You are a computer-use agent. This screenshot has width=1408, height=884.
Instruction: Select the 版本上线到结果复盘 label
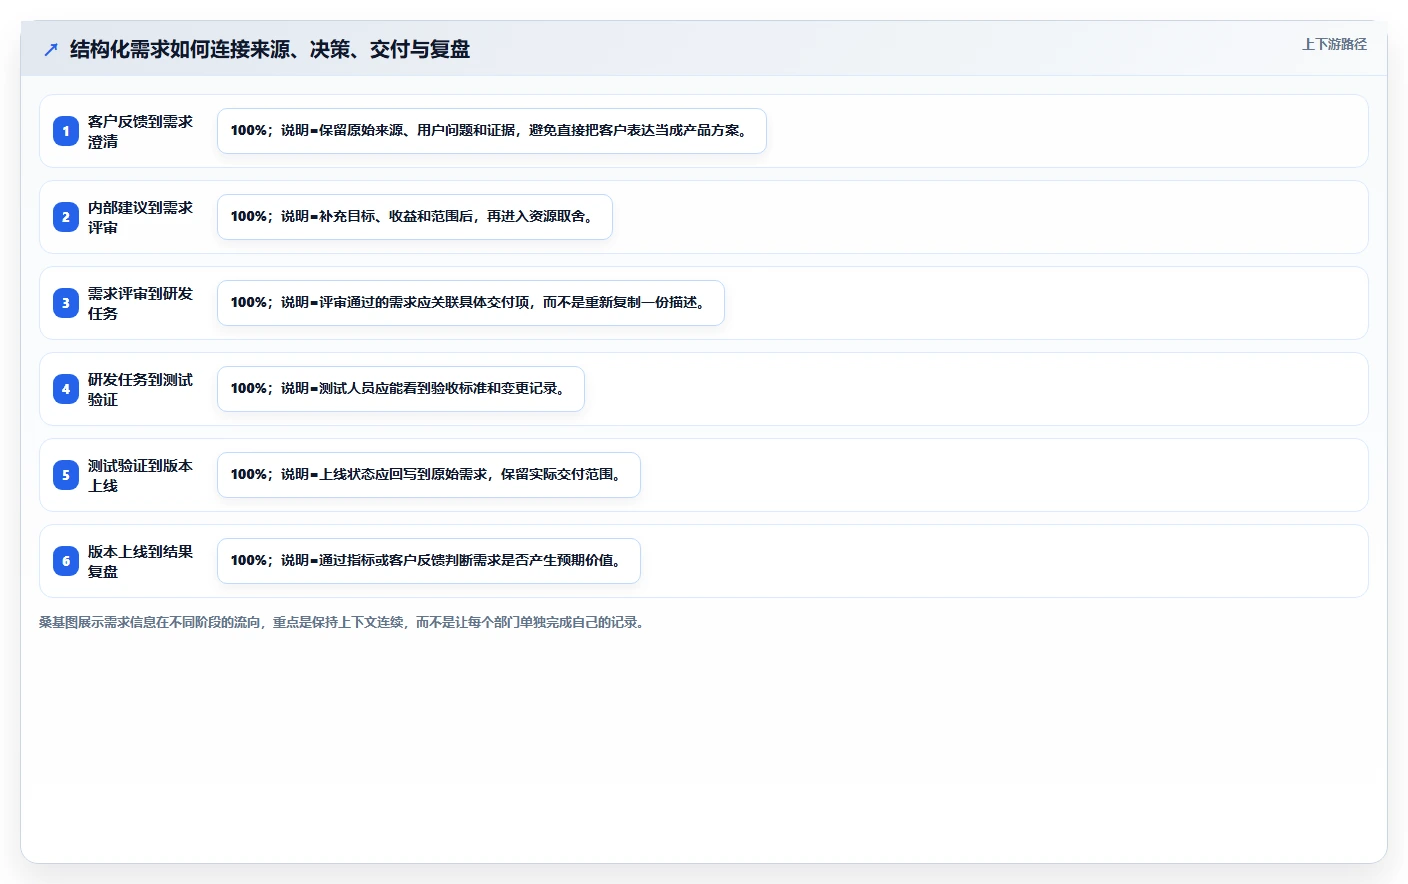tap(140, 561)
